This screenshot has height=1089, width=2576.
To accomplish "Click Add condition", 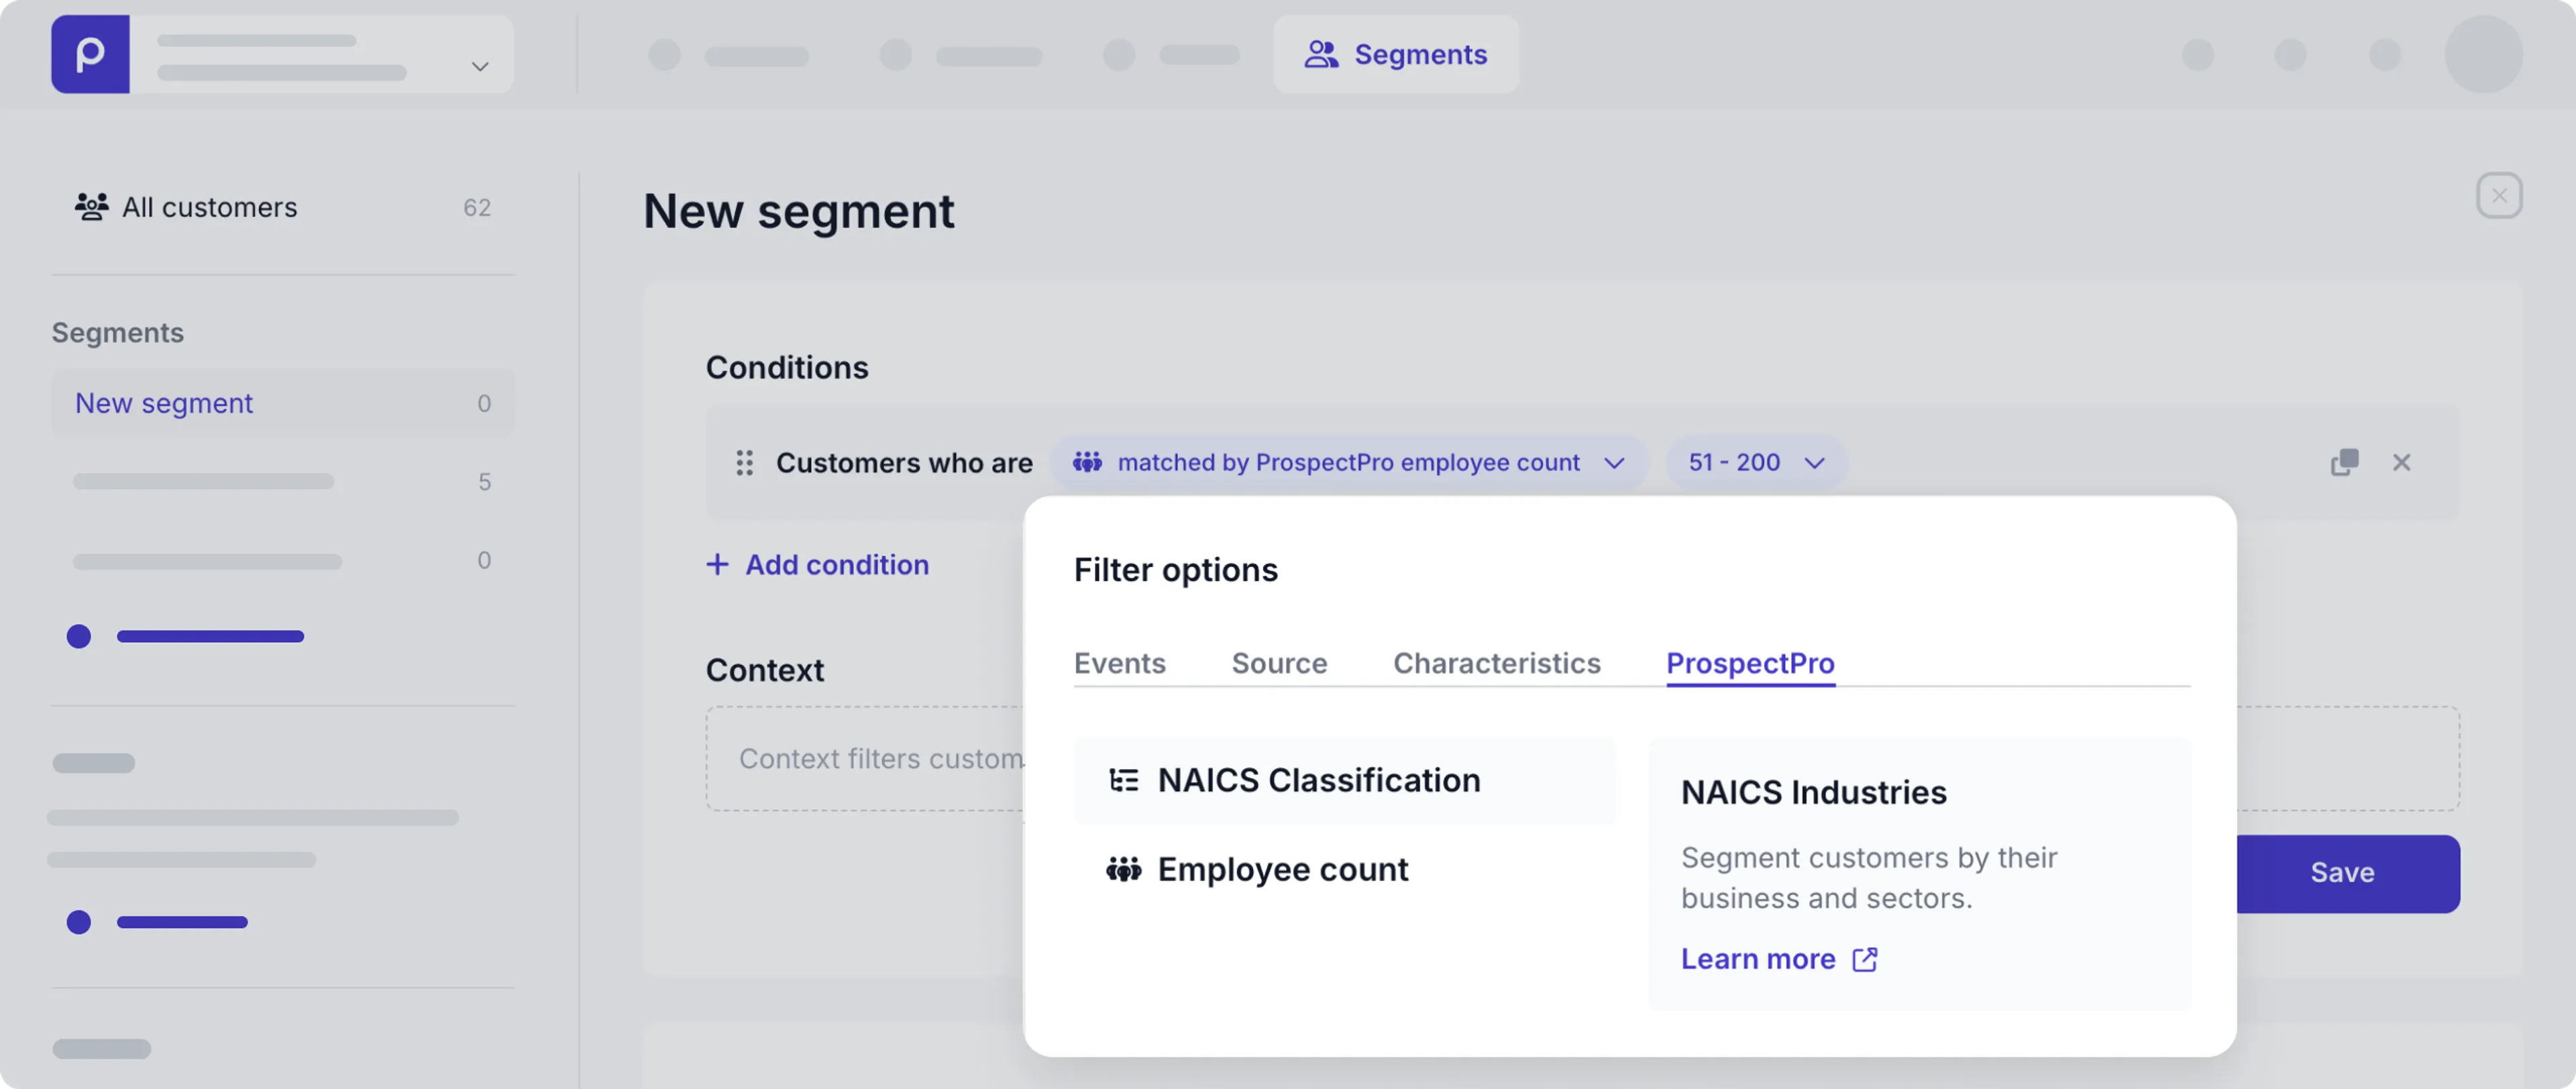I will (817, 564).
